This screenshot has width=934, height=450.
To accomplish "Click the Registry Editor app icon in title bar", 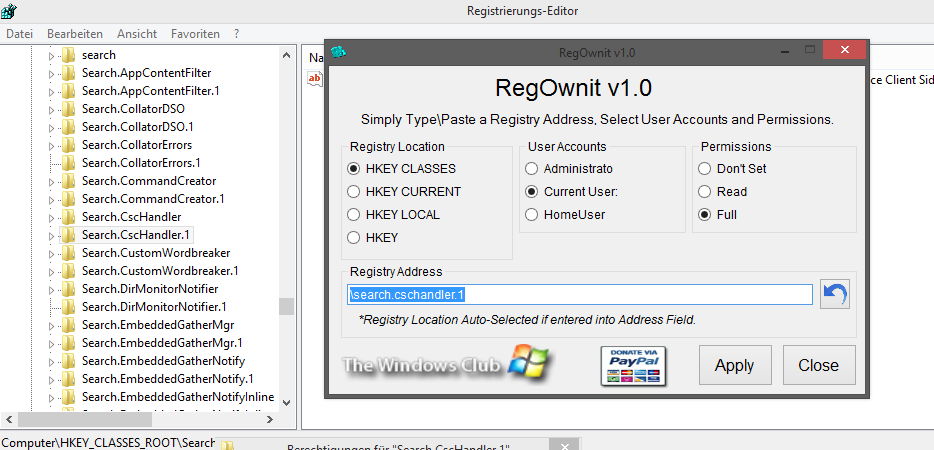I will pyautogui.click(x=8, y=11).
